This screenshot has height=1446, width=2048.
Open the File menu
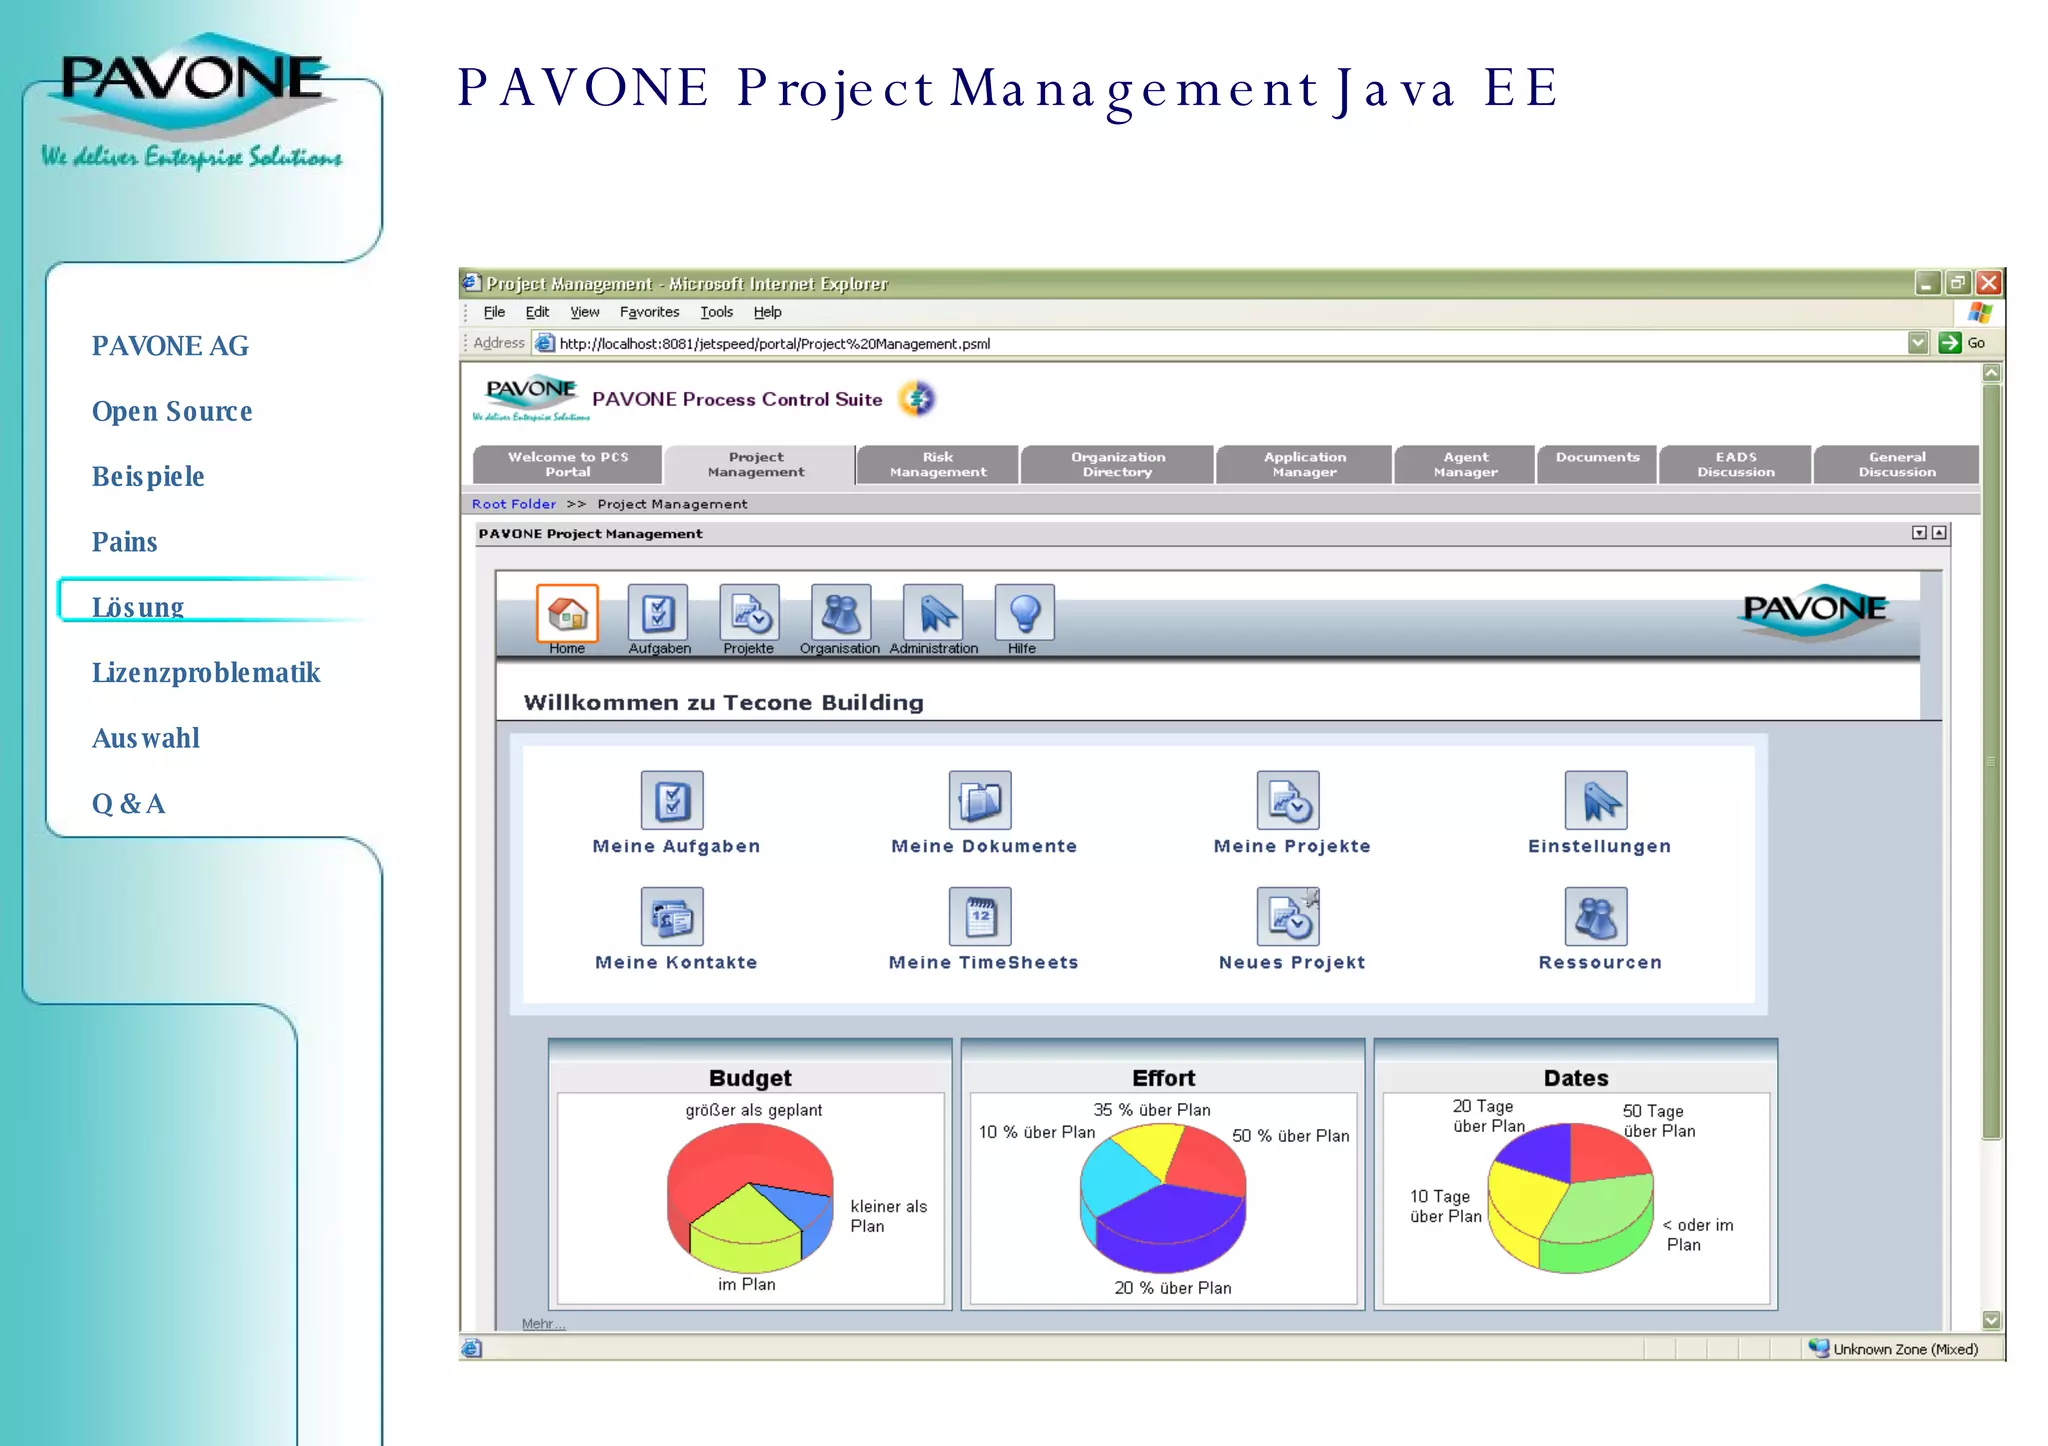494,312
